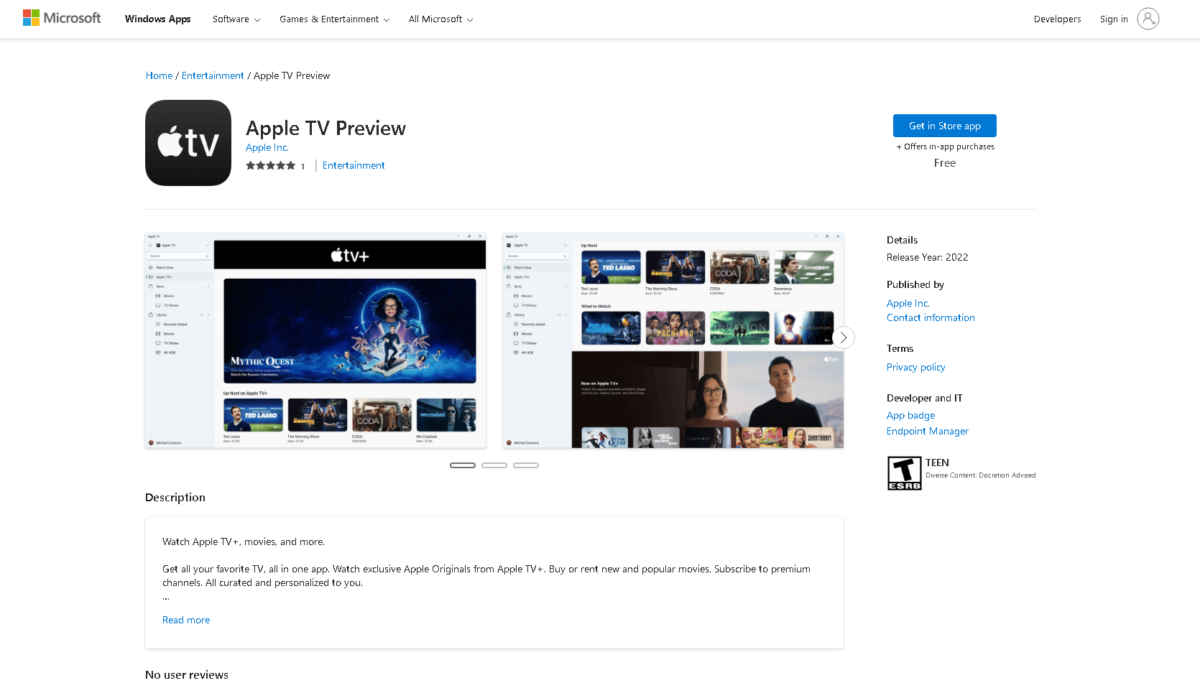
Task: Go to Windows Apps in header
Action: 157,19
